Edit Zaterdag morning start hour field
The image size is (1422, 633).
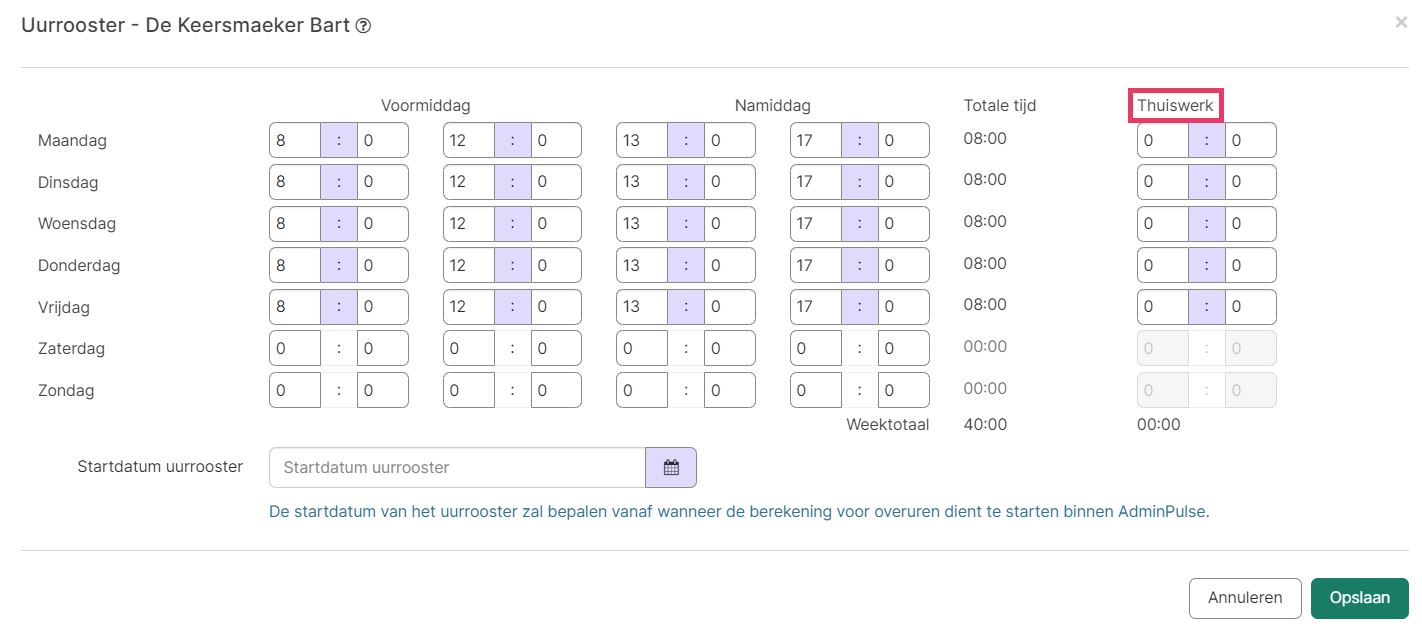[x=295, y=348]
